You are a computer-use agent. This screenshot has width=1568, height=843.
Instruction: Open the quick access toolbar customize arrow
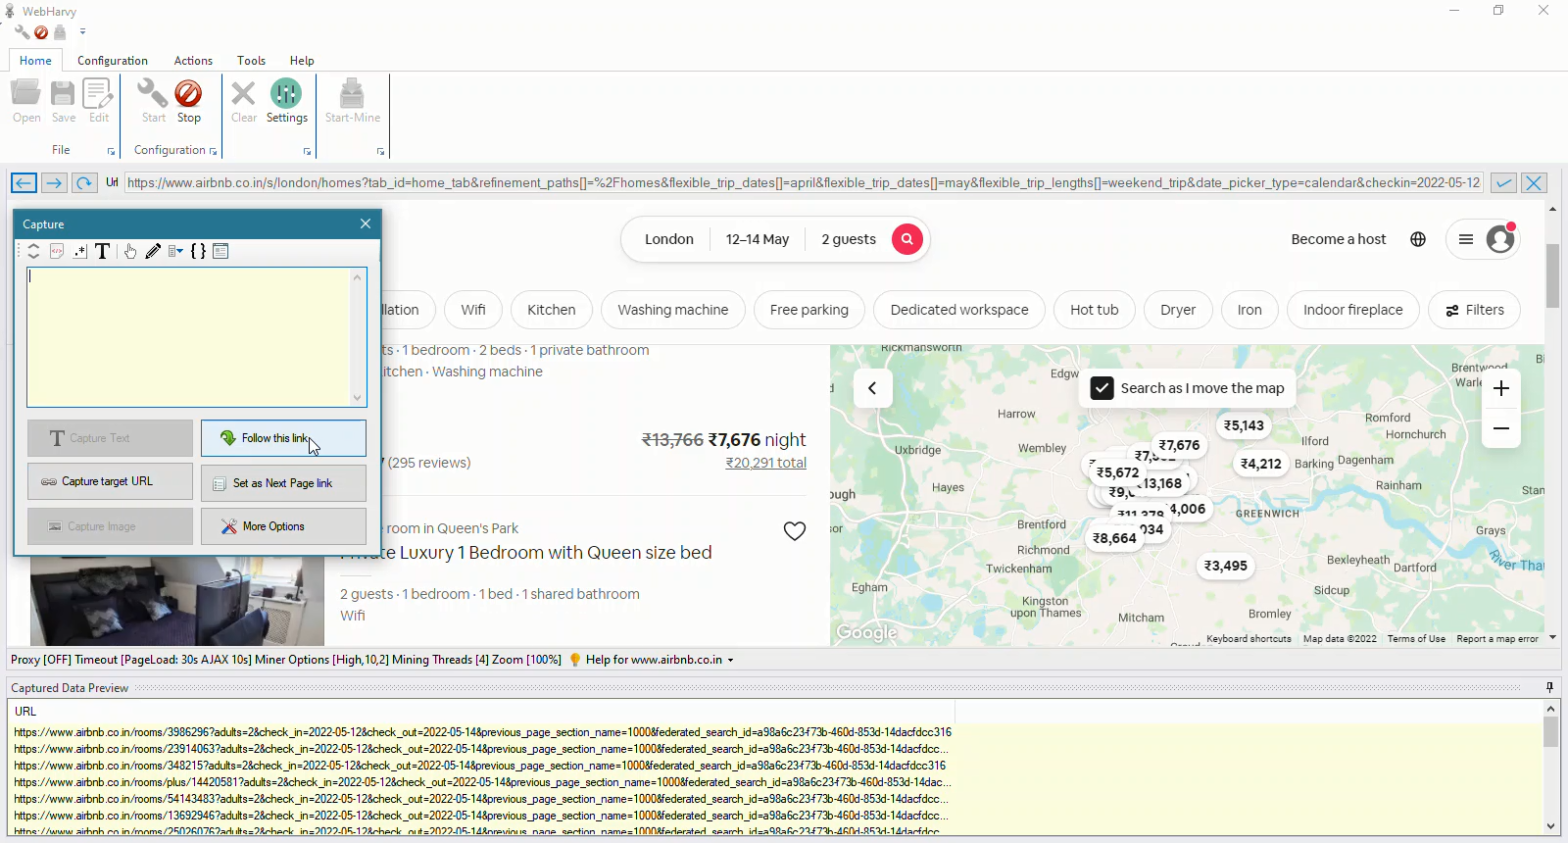[x=83, y=32]
